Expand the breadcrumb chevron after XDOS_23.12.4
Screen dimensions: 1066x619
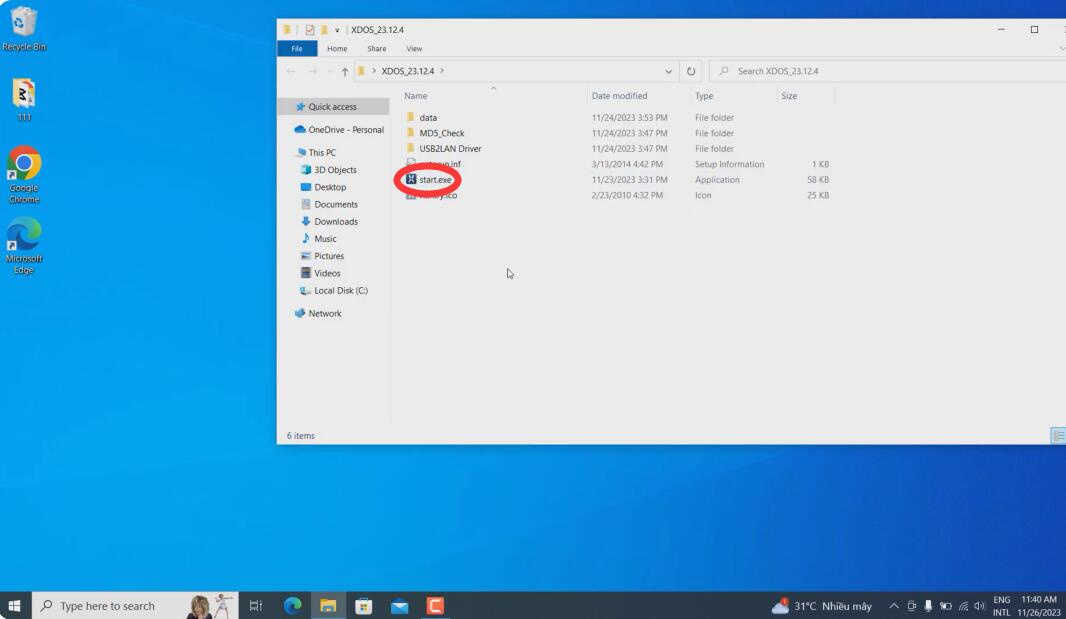pos(442,71)
